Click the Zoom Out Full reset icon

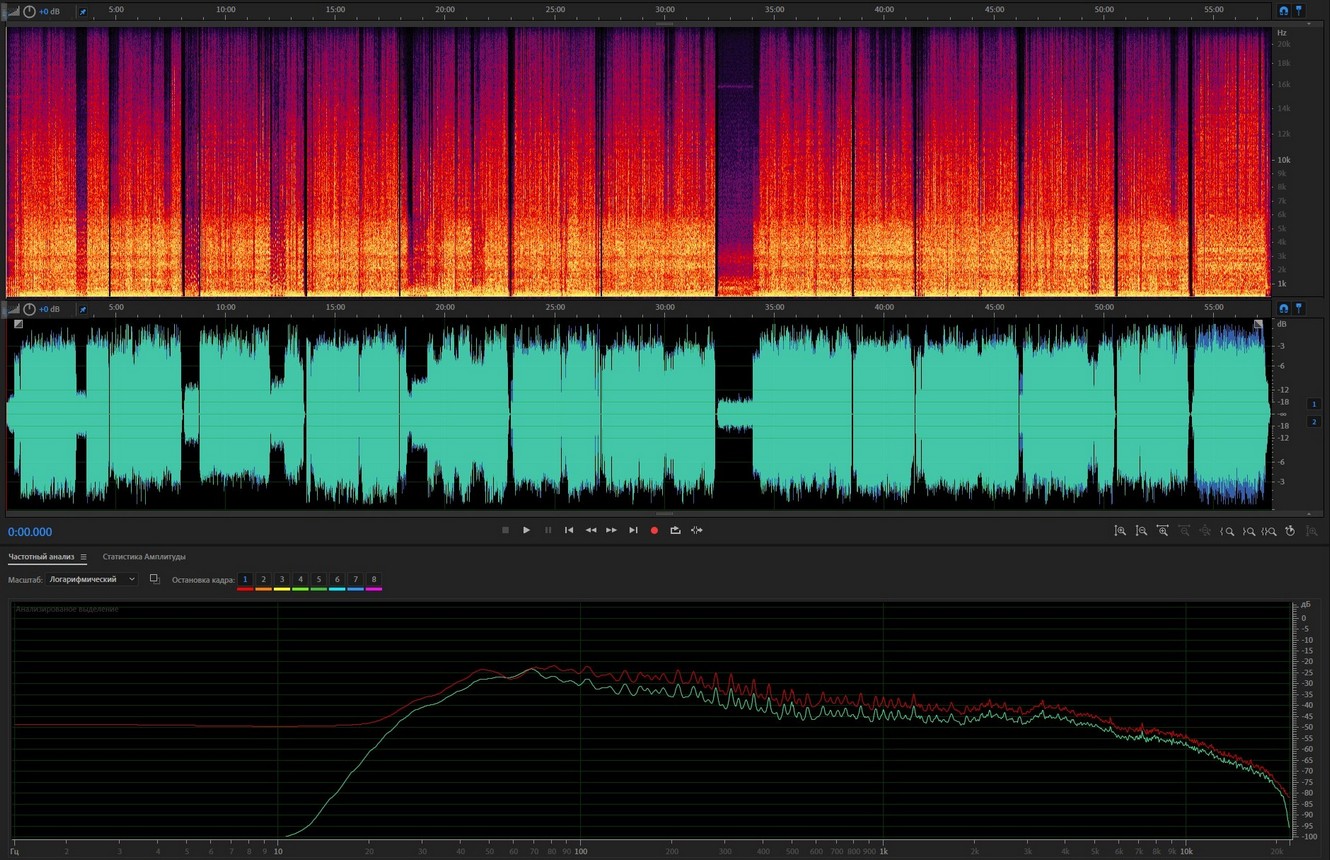(1290, 531)
